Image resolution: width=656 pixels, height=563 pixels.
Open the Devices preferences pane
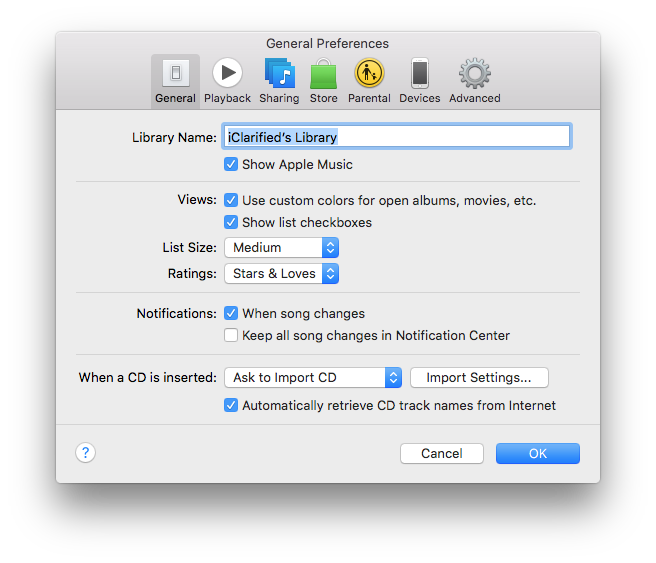pos(420,81)
